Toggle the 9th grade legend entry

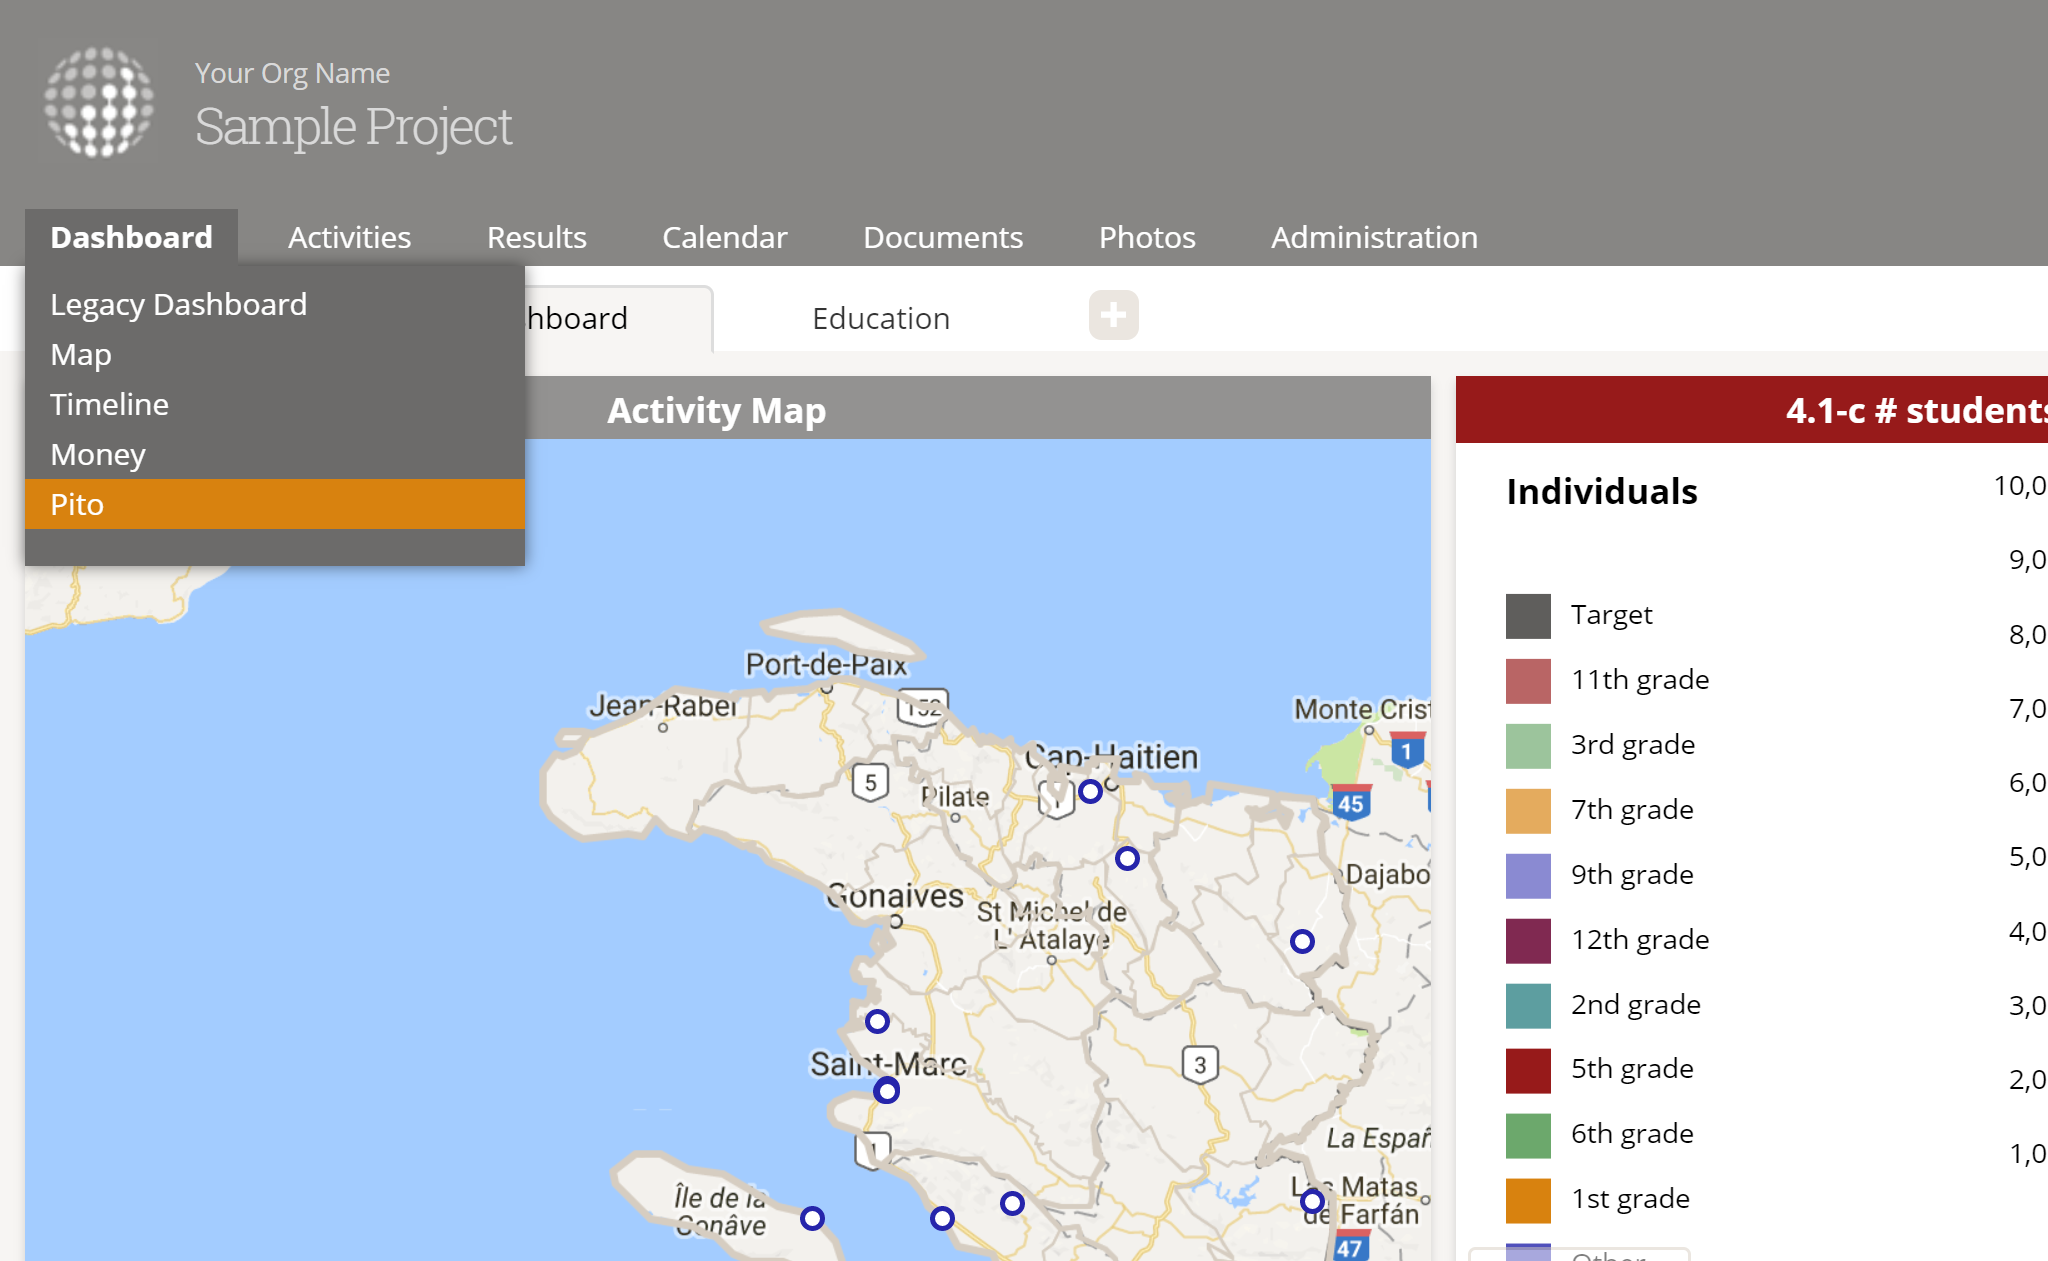[x=1631, y=875]
